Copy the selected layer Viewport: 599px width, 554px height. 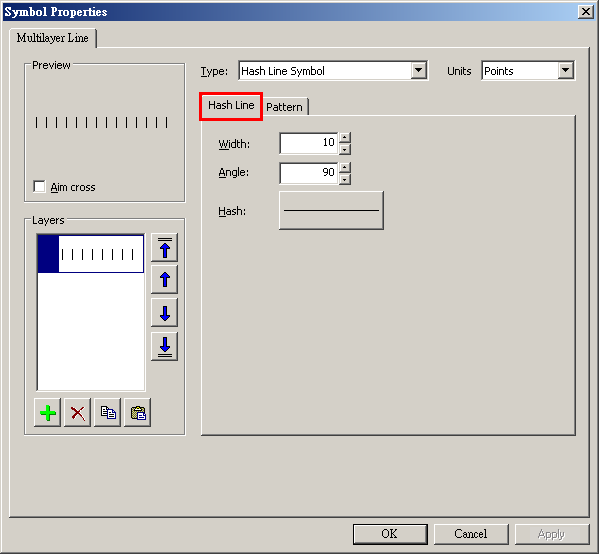pos(108,413)
